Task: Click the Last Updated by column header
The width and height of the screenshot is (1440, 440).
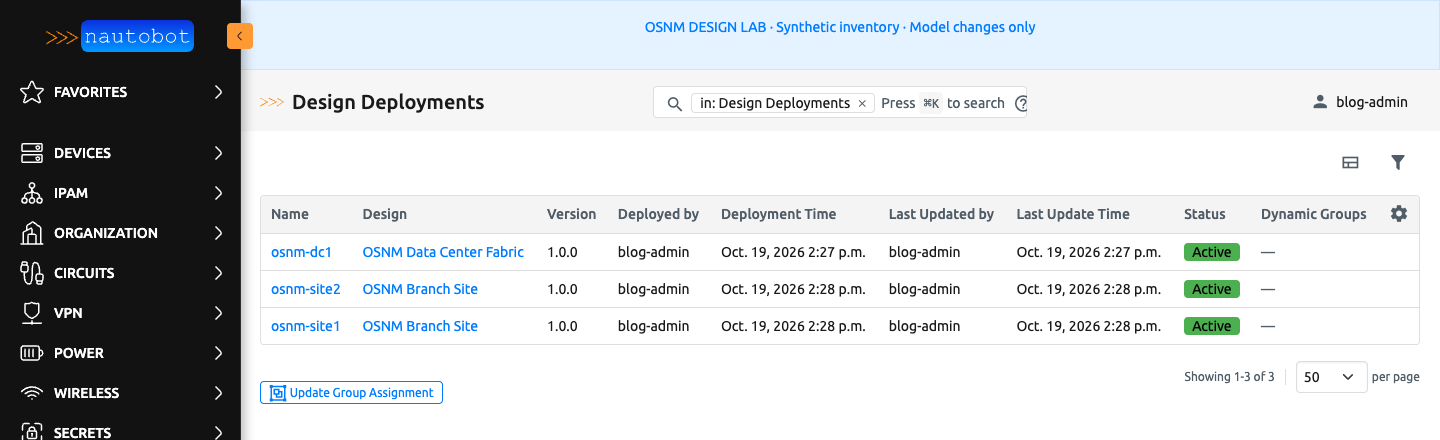Action: (941, 214)
